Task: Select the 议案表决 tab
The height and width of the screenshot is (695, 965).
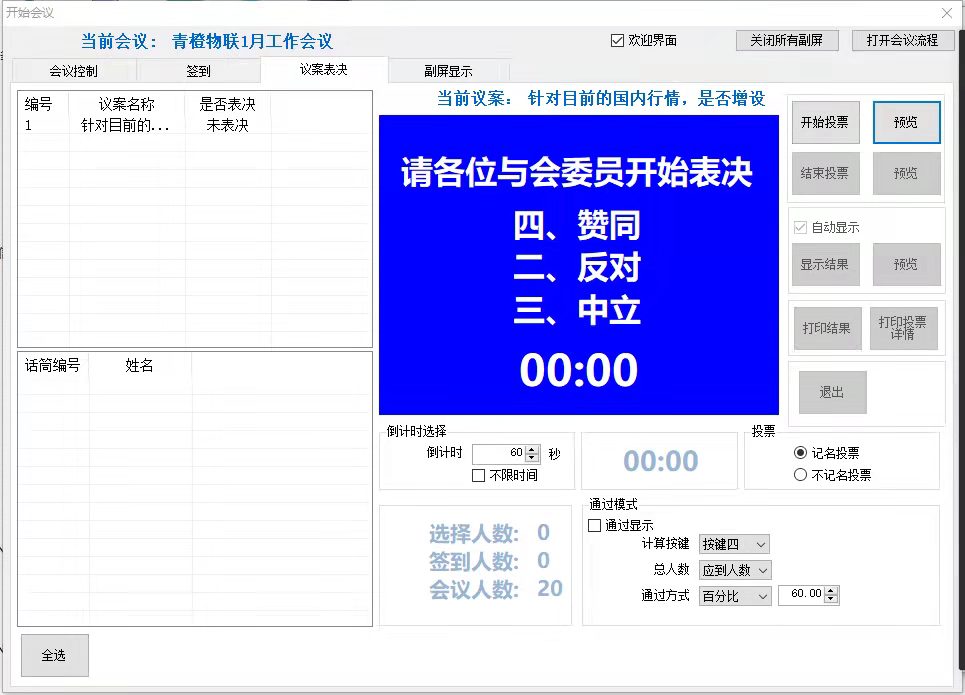Action: [324, 70]
